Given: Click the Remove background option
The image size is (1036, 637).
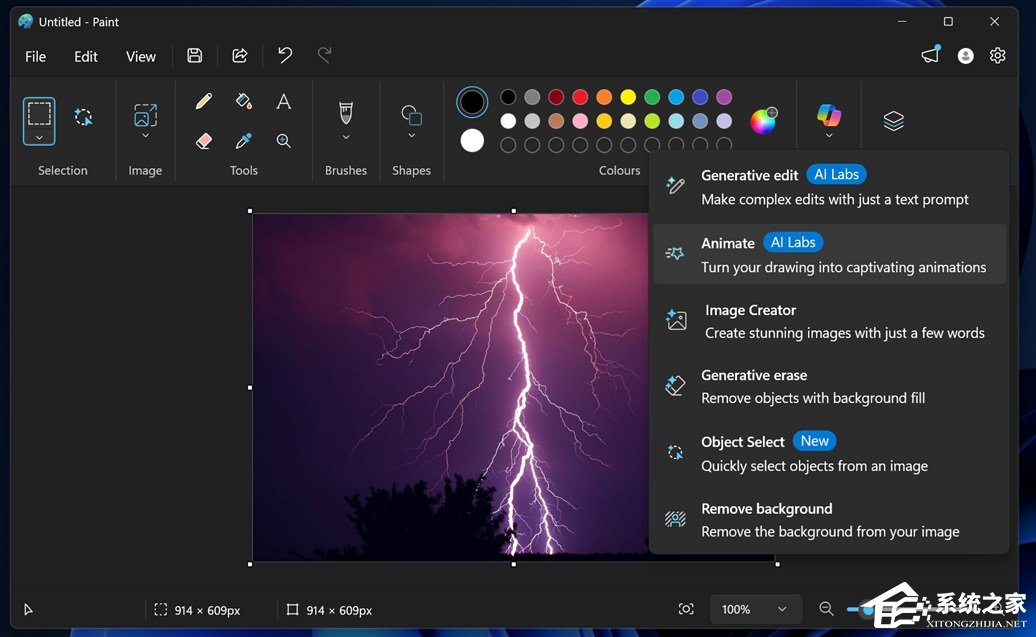Looking at the screenshot, I should pyautogui.click(x=766, y=508).
